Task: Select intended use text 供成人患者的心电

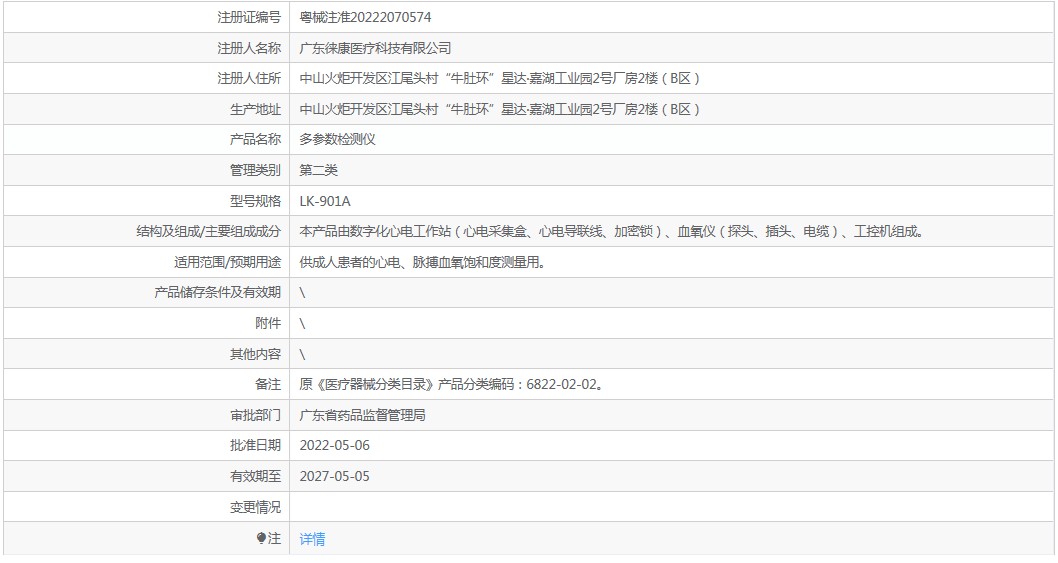Action: 422,262
